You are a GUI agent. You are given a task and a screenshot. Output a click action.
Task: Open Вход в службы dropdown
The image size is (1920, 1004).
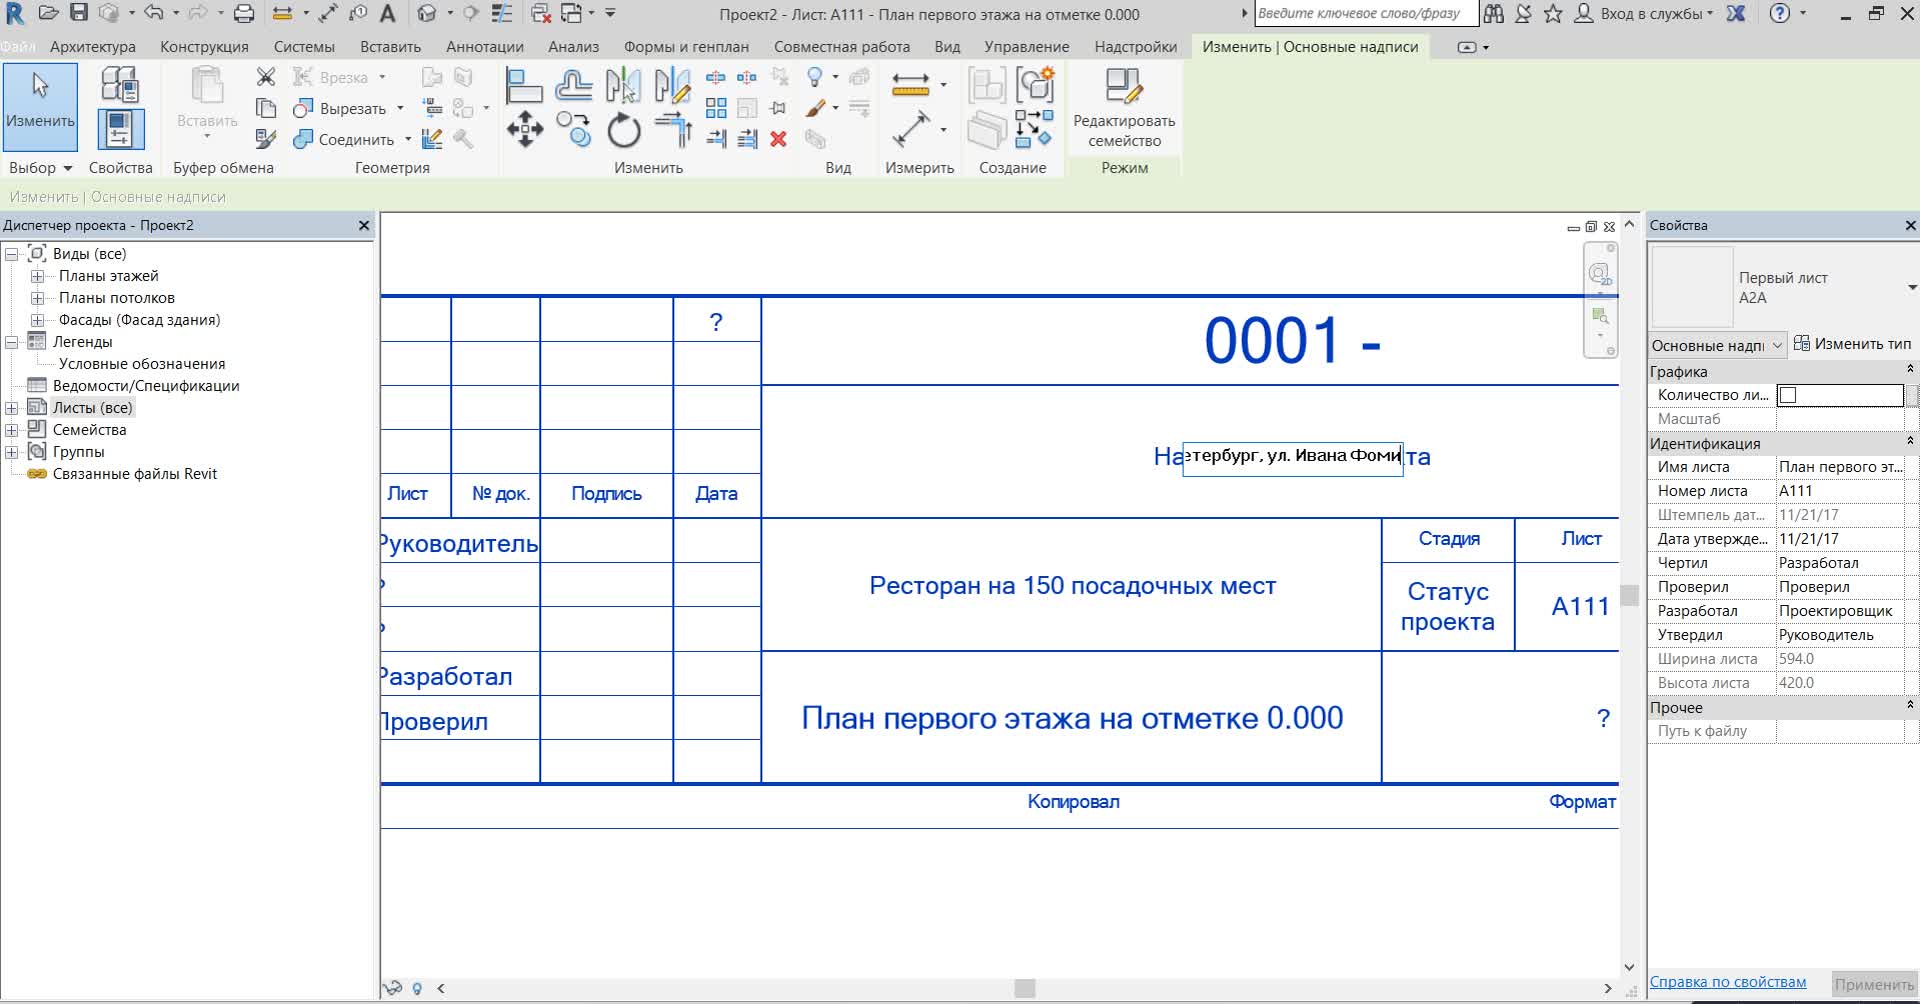pyautogui.click(x=1655, y=14)
